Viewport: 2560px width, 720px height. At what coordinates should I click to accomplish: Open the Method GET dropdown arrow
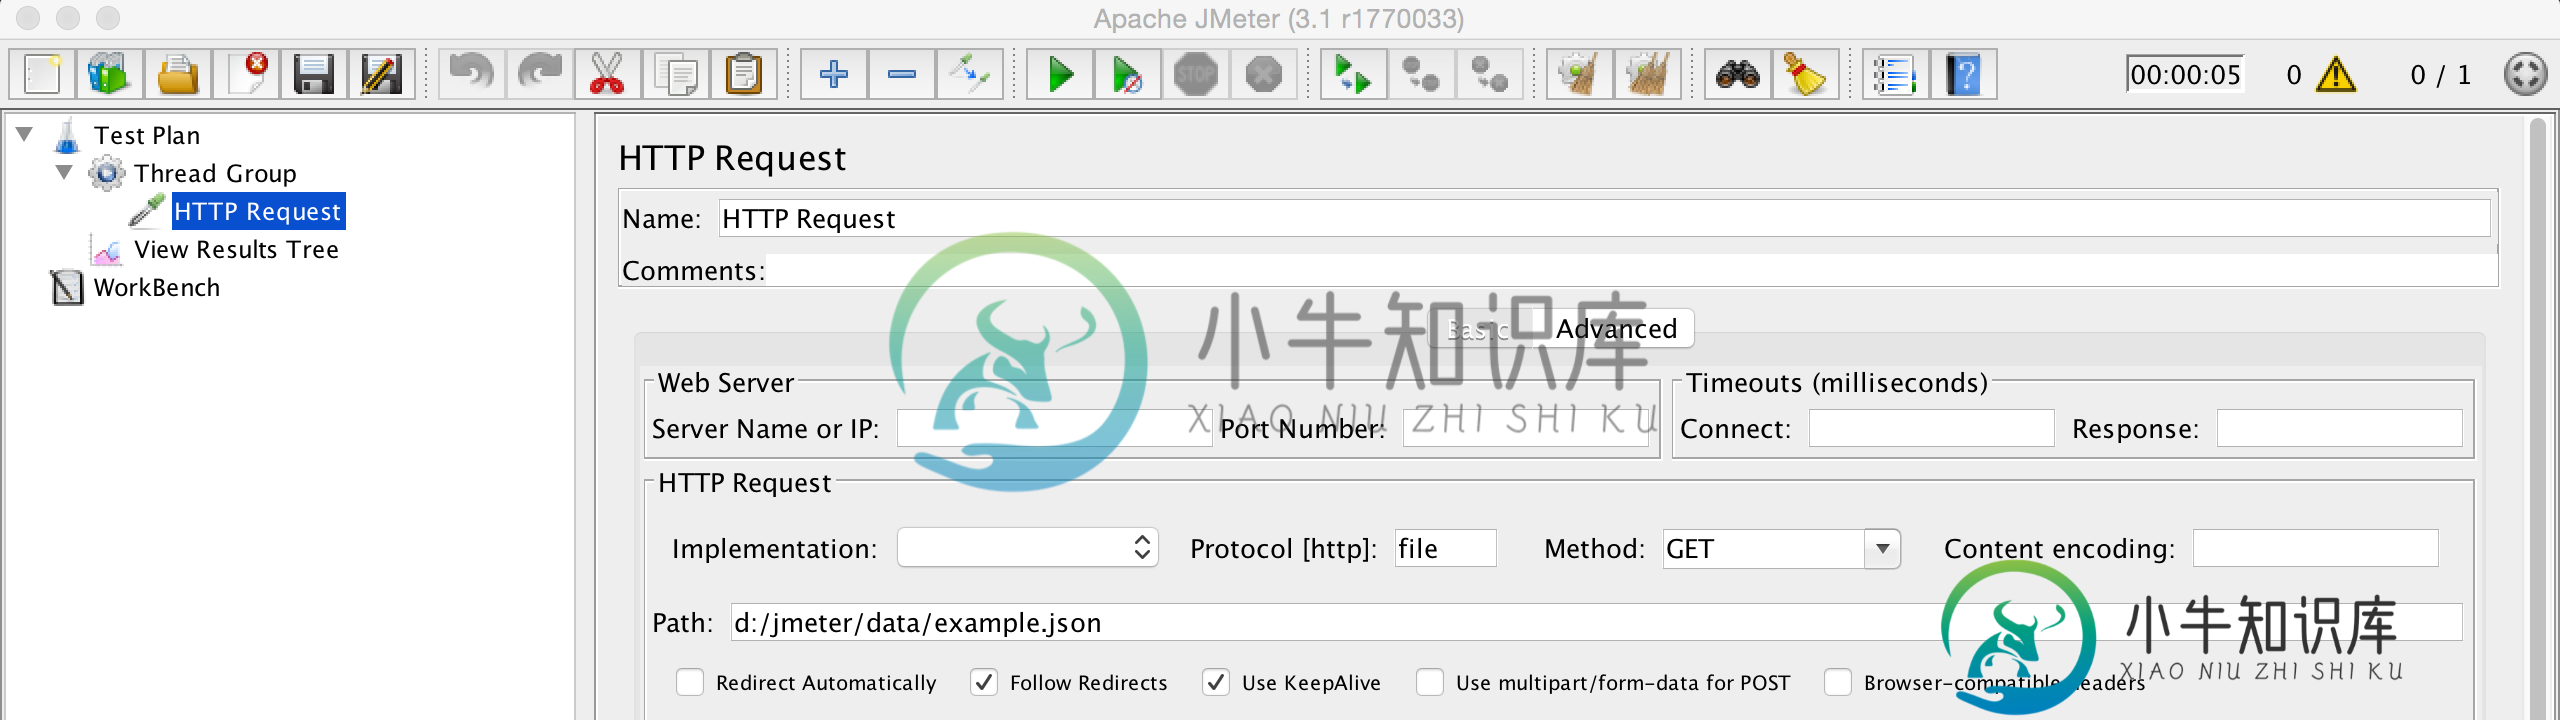pos(1882,548)
